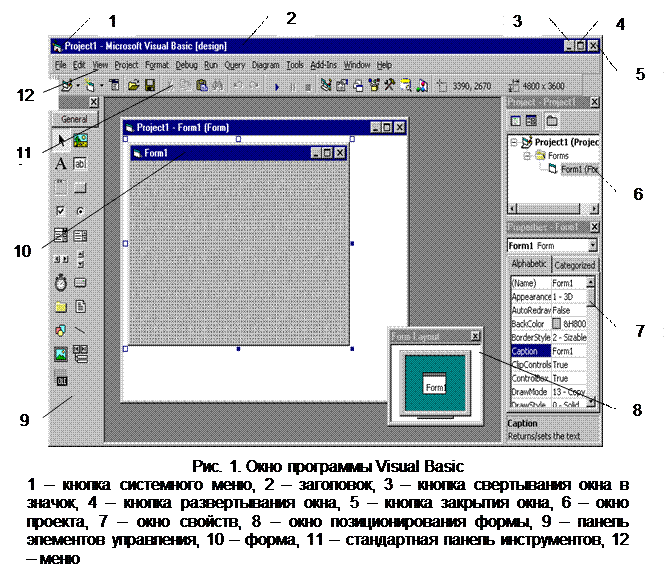Viewport: 665px width, 578px height.
Task: Click the DrawMode property row
Action: pos(548,392)
